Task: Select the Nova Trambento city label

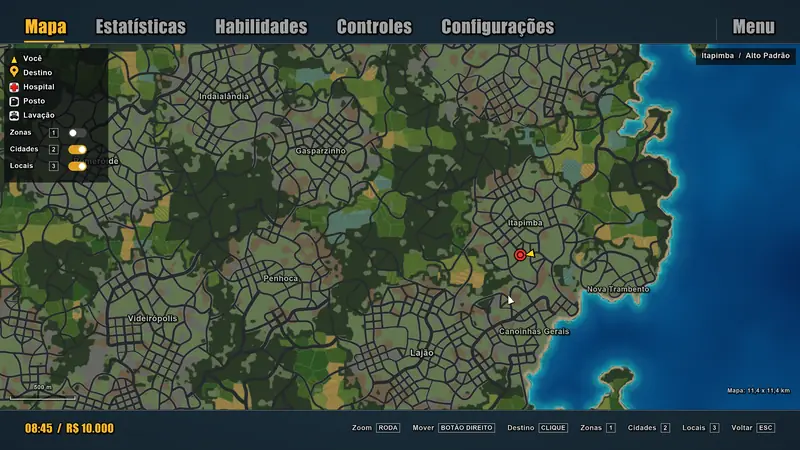Action: pos(618,289)
